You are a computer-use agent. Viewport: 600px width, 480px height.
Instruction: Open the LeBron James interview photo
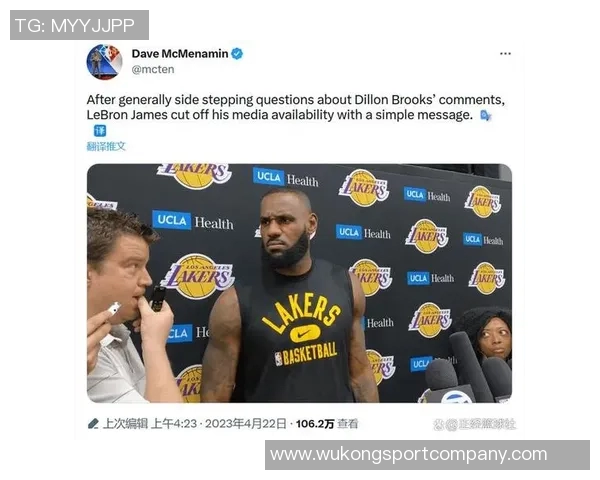coord(299,283)
